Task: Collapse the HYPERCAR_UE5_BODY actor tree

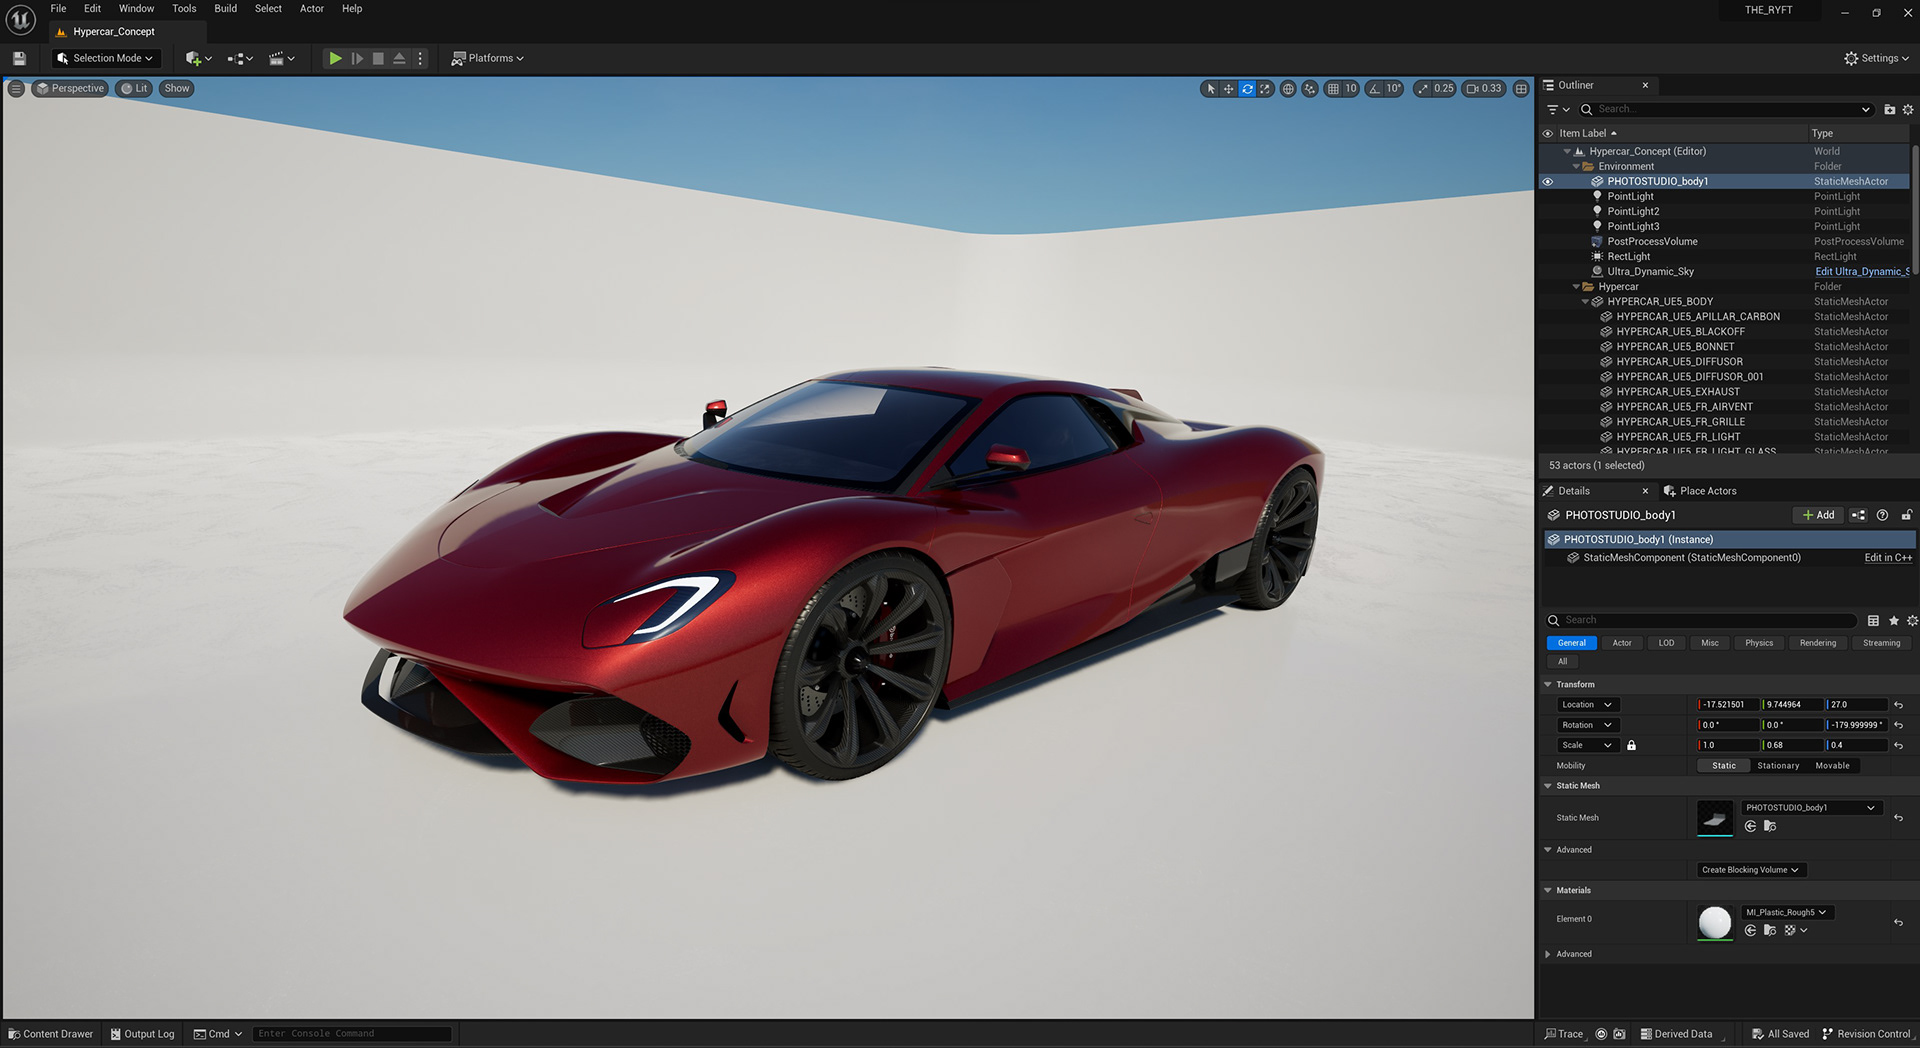Action: [1585, 301]
